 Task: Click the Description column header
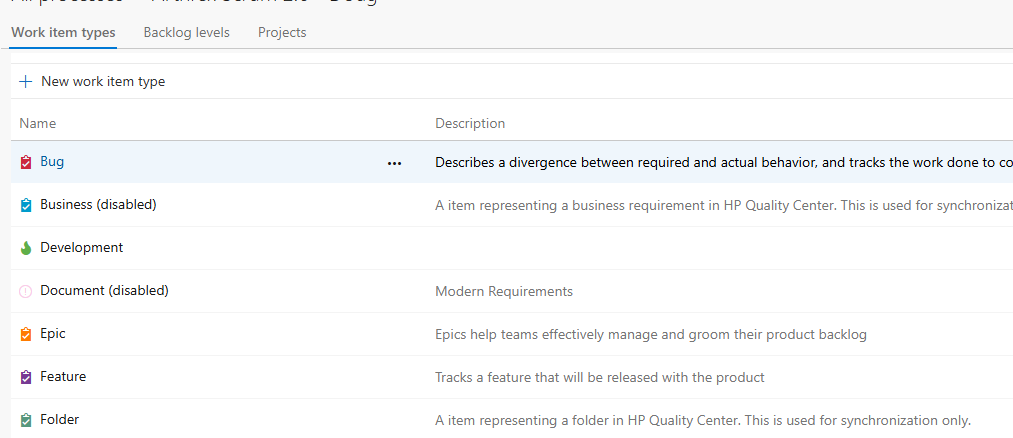point(470,123)
